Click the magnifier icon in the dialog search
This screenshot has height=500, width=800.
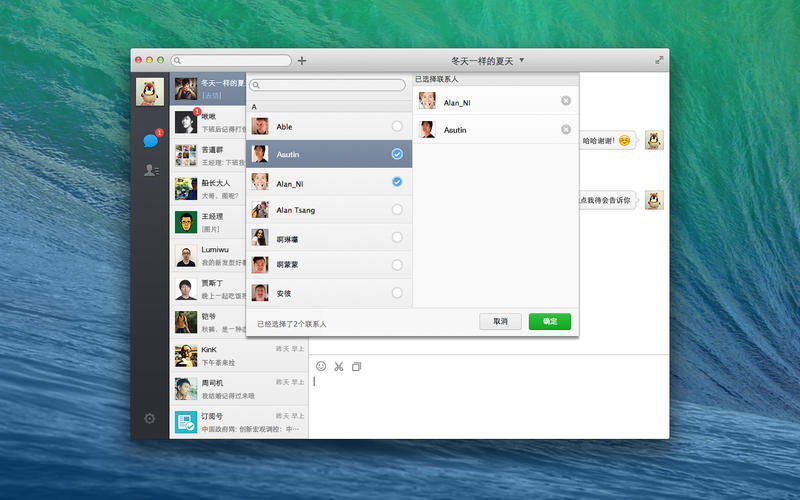[256, 85]
